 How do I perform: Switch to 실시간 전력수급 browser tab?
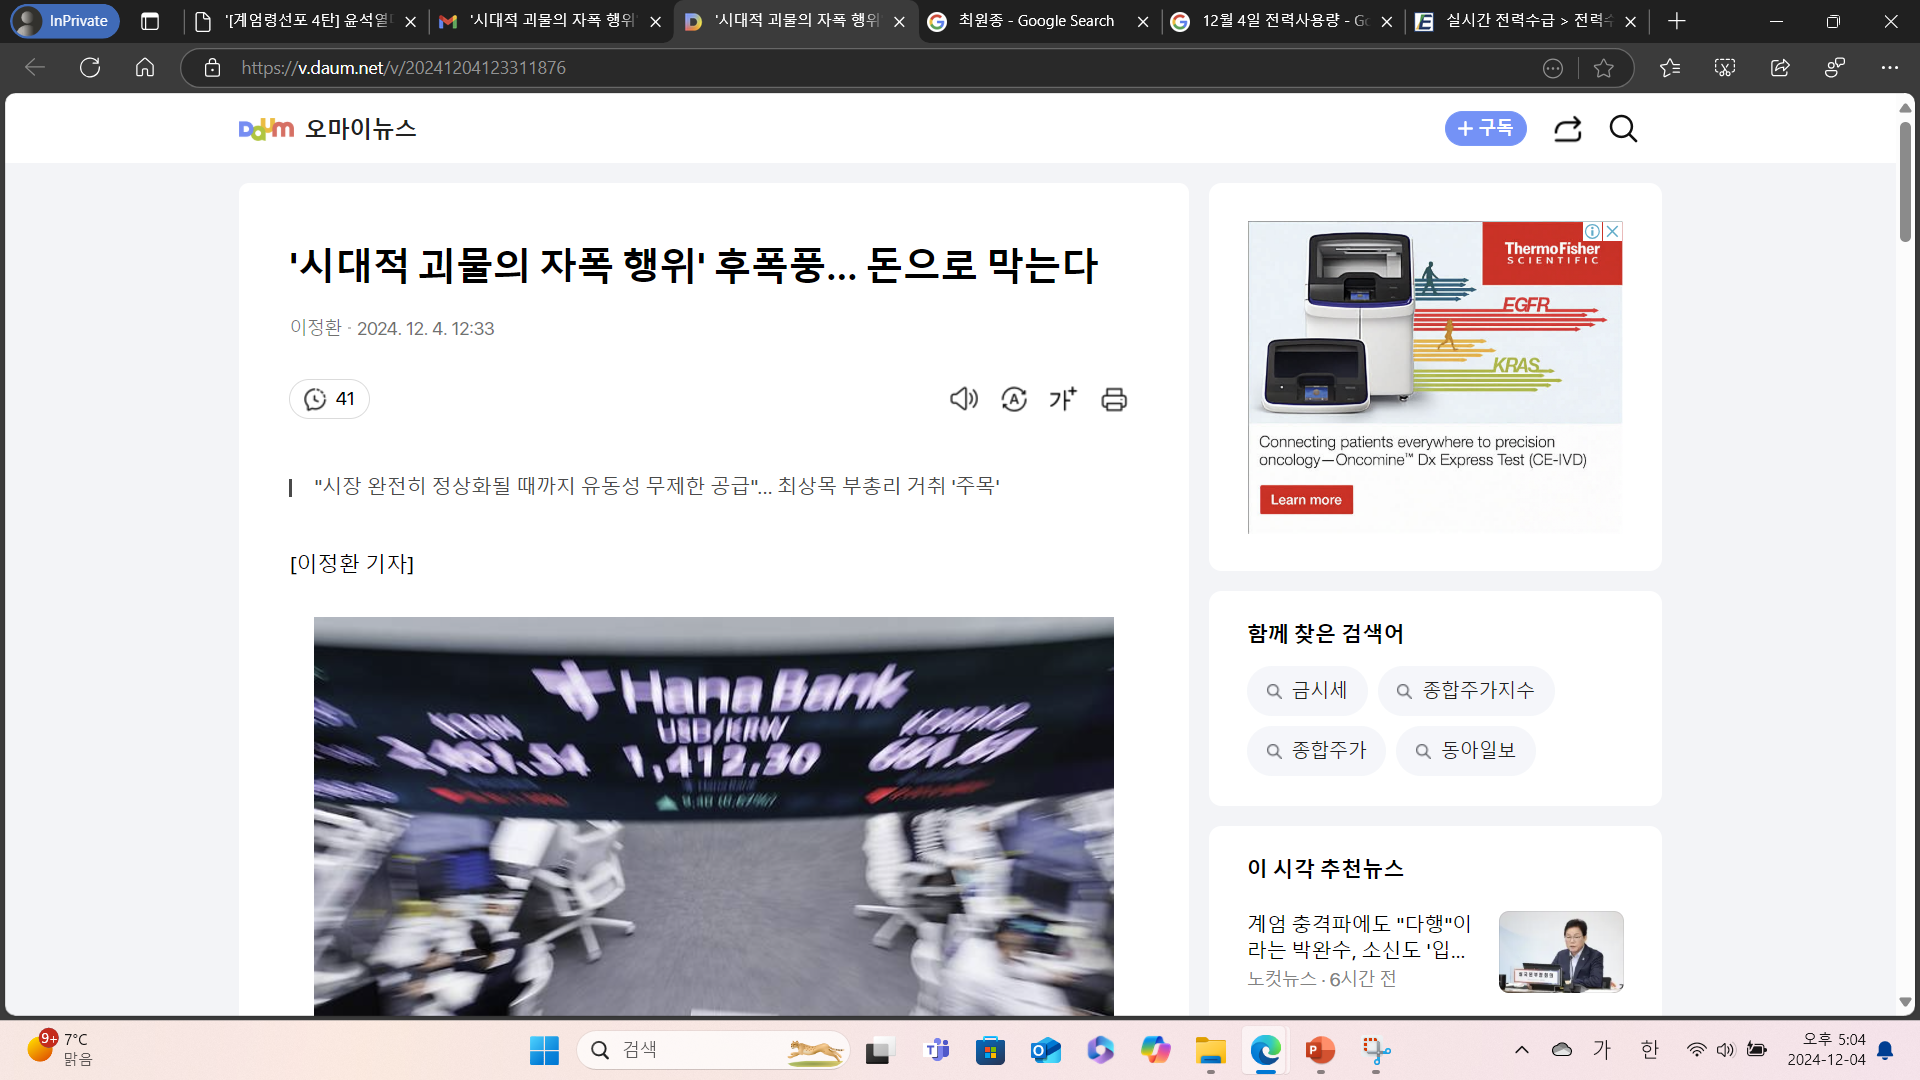1523,21
